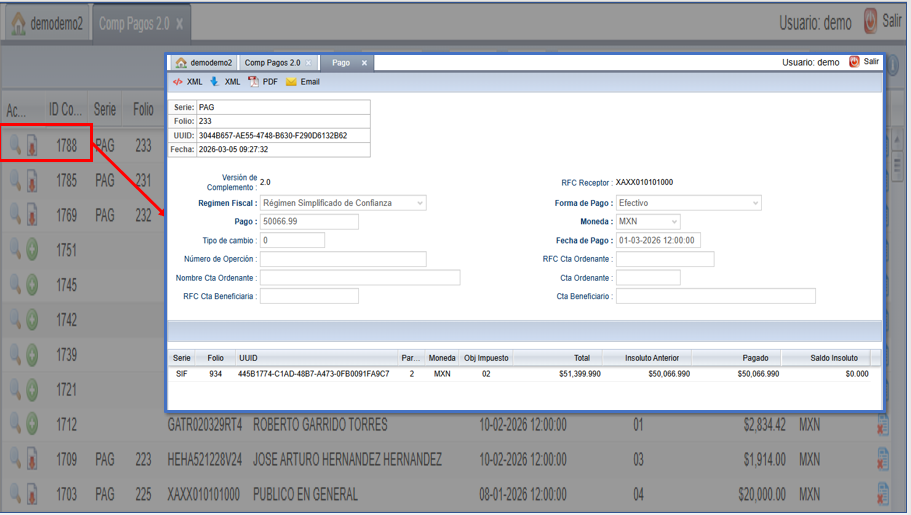Open the Moneda MXN dropdown
The height and width of the screenshot is (515, 911).
(648, 222)
